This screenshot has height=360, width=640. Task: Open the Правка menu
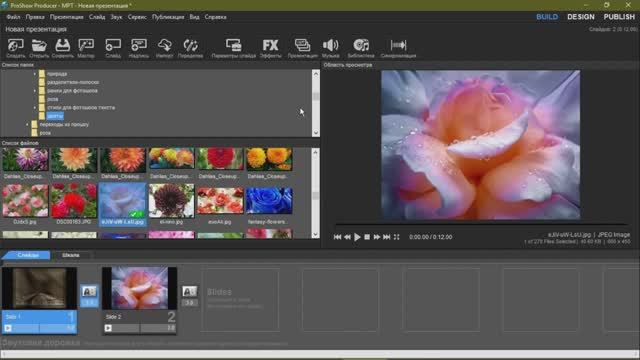tap(35, 17)
